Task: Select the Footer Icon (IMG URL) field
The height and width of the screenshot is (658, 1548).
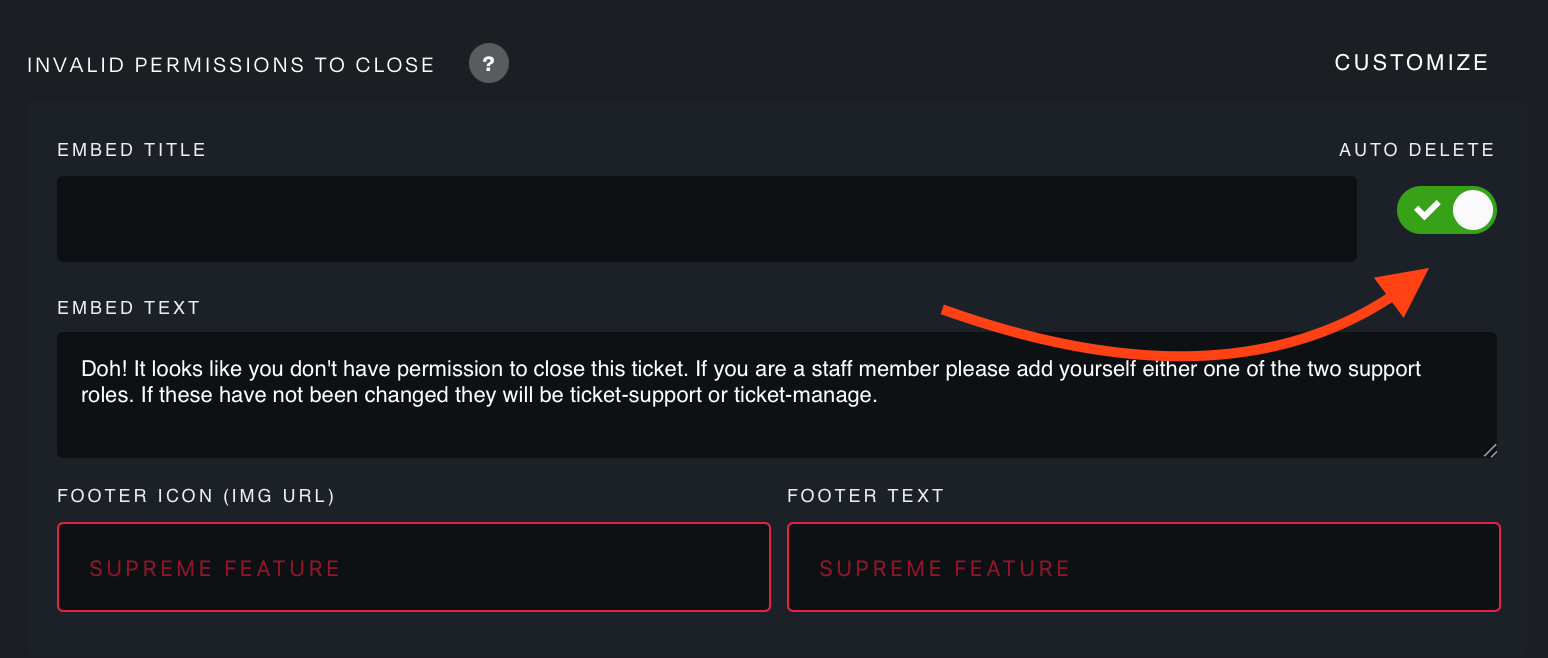Action: [414, 567]
